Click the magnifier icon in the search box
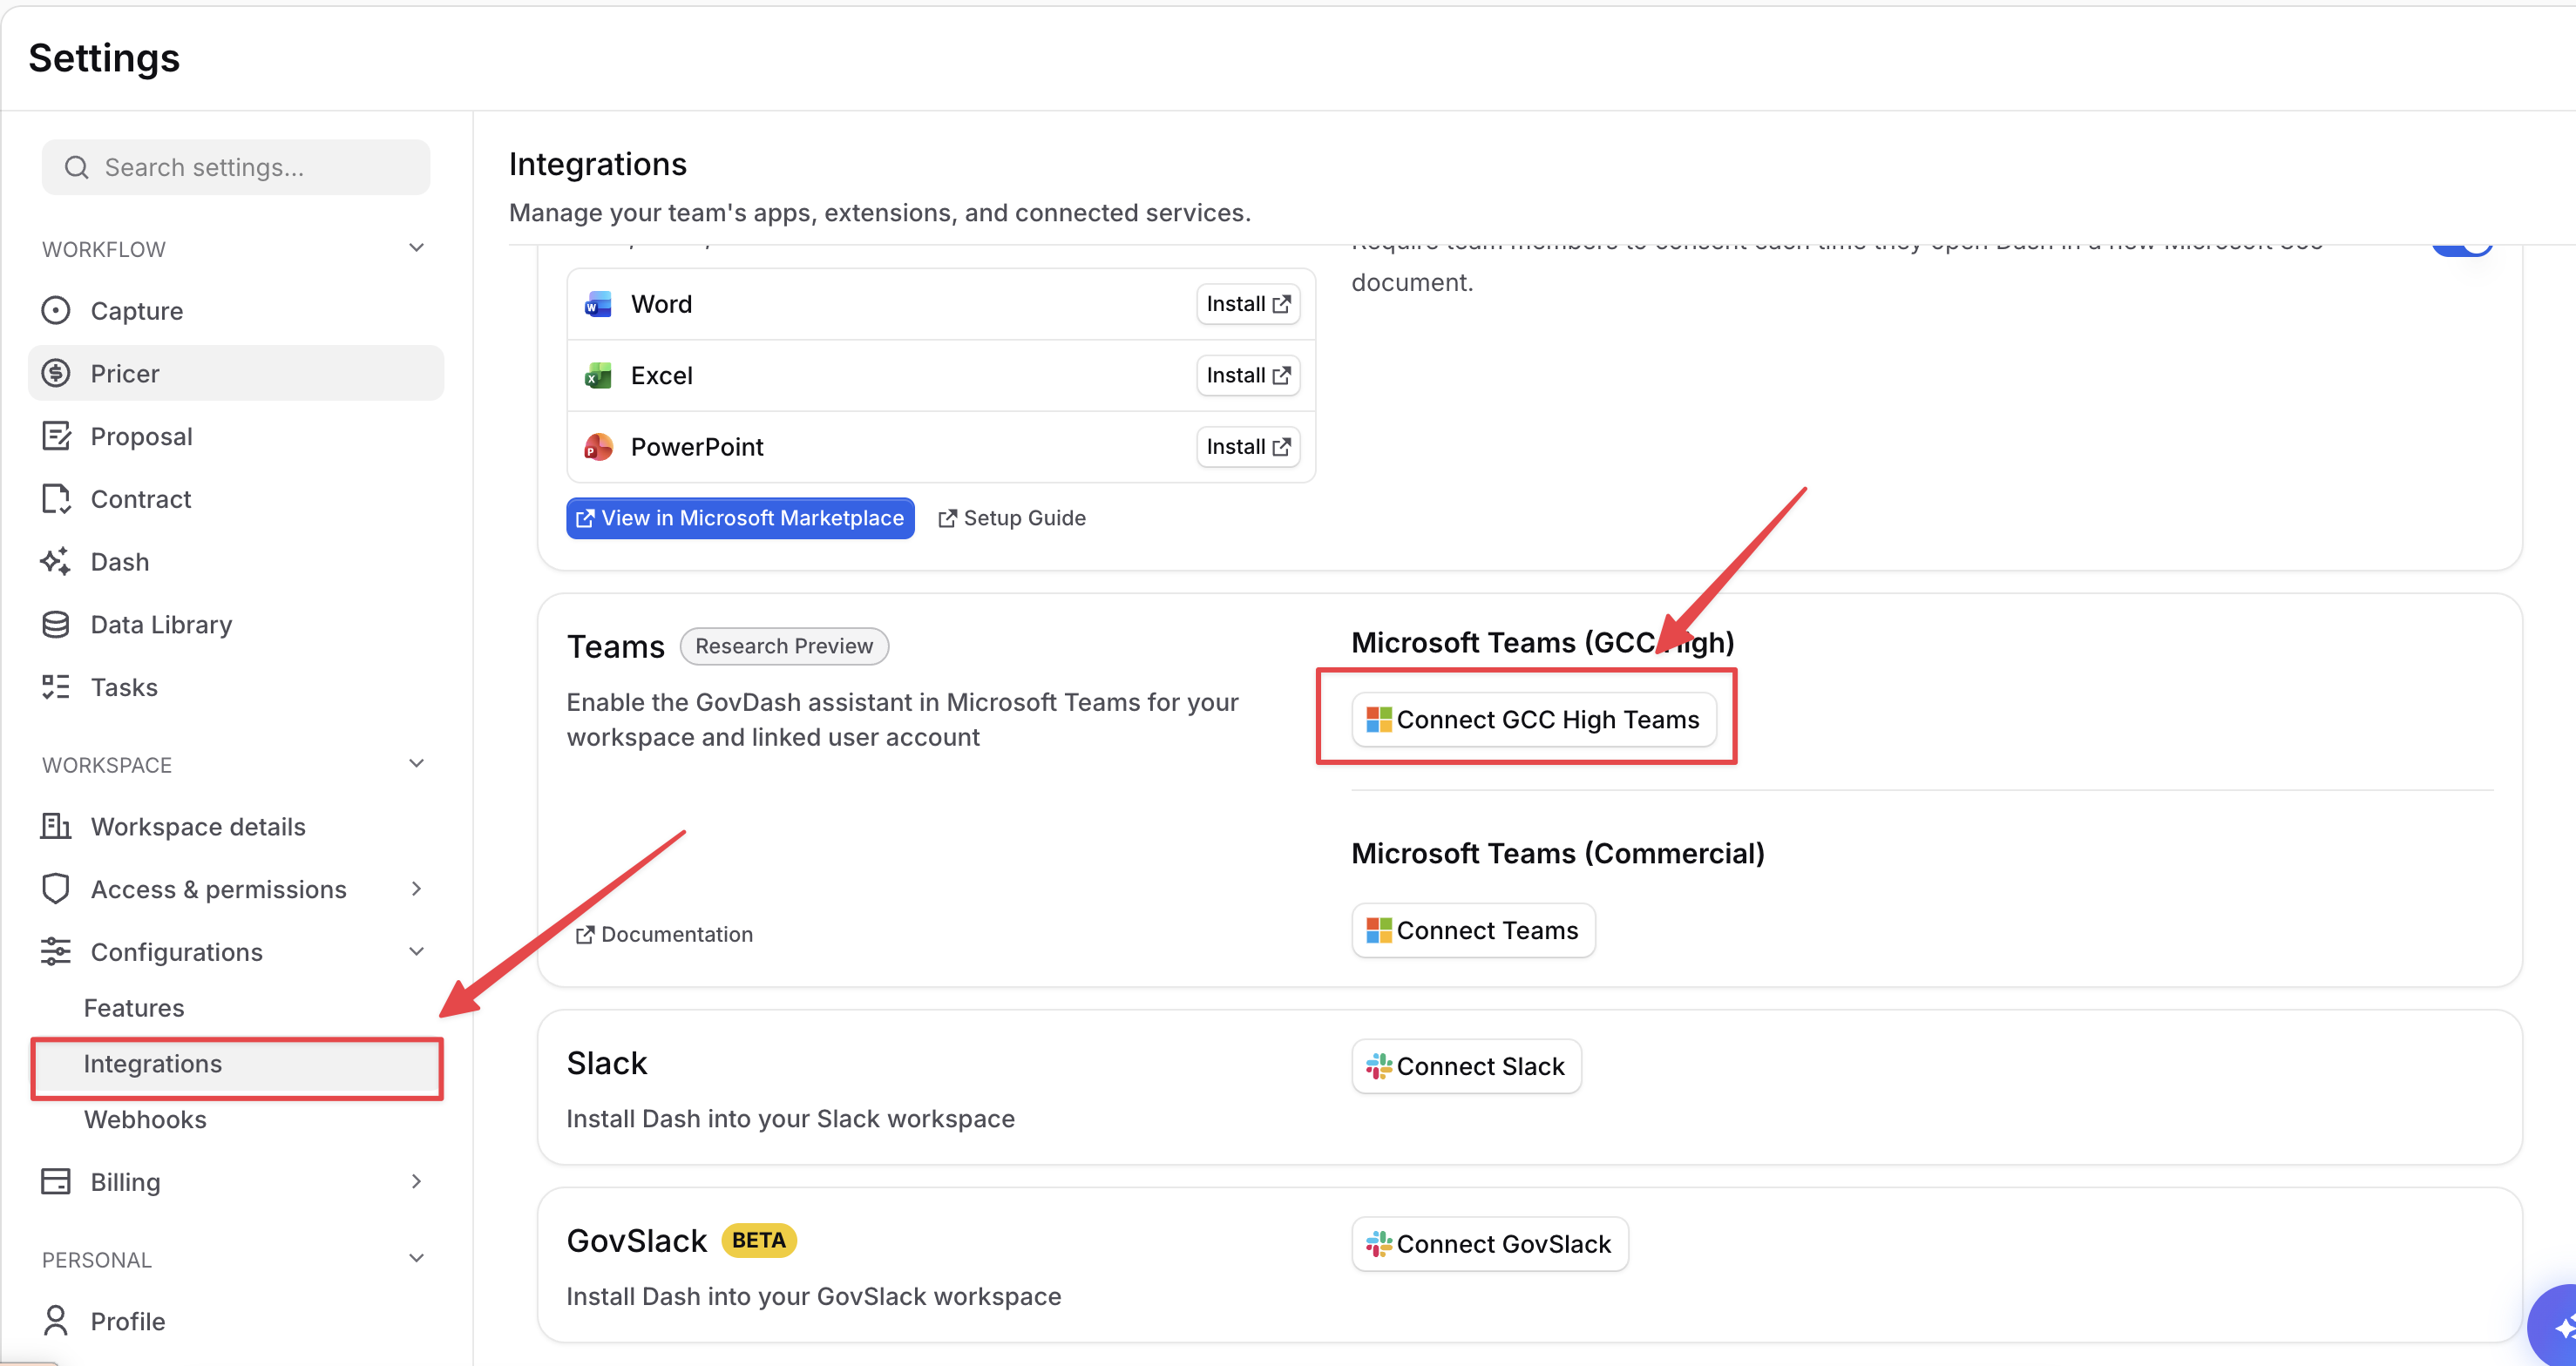Screen dimensions: 2576x1366 (77, 167)
